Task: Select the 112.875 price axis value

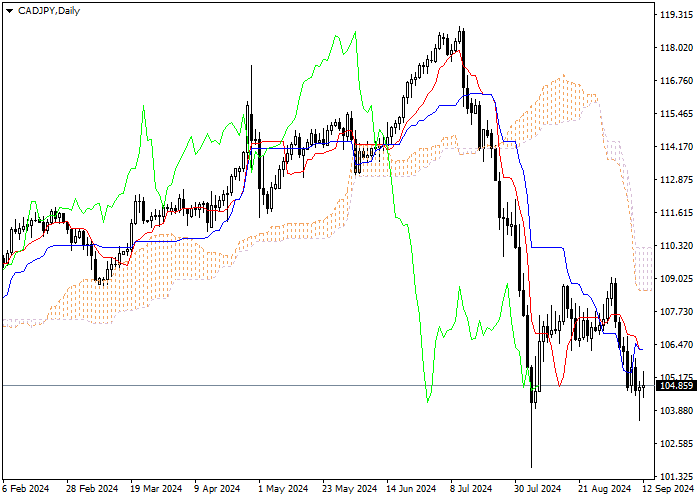Action: tap(676, 180)
